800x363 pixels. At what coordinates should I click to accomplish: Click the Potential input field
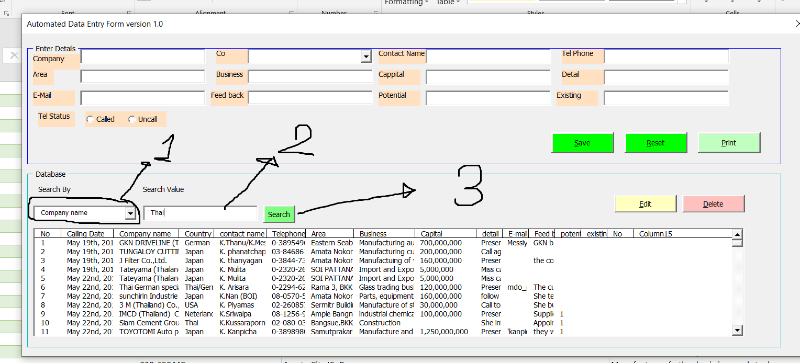488,98
